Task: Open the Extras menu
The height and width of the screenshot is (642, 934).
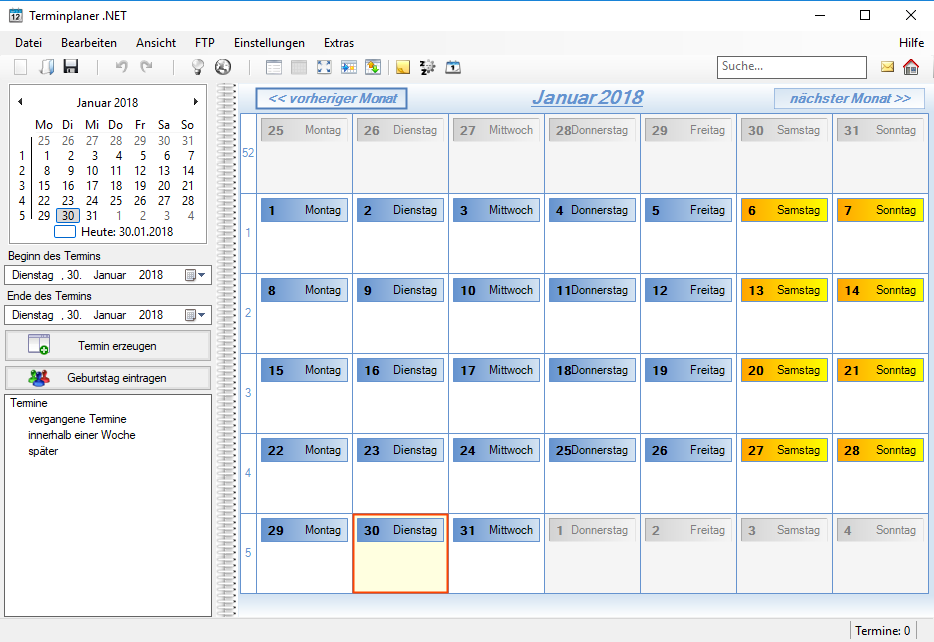Action: [x=339, y=43]
